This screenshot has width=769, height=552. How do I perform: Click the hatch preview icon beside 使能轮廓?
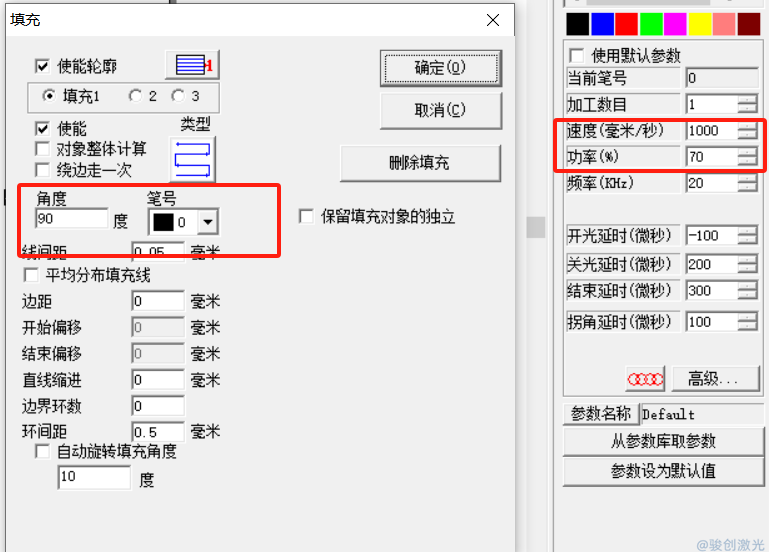coord(192,65)
